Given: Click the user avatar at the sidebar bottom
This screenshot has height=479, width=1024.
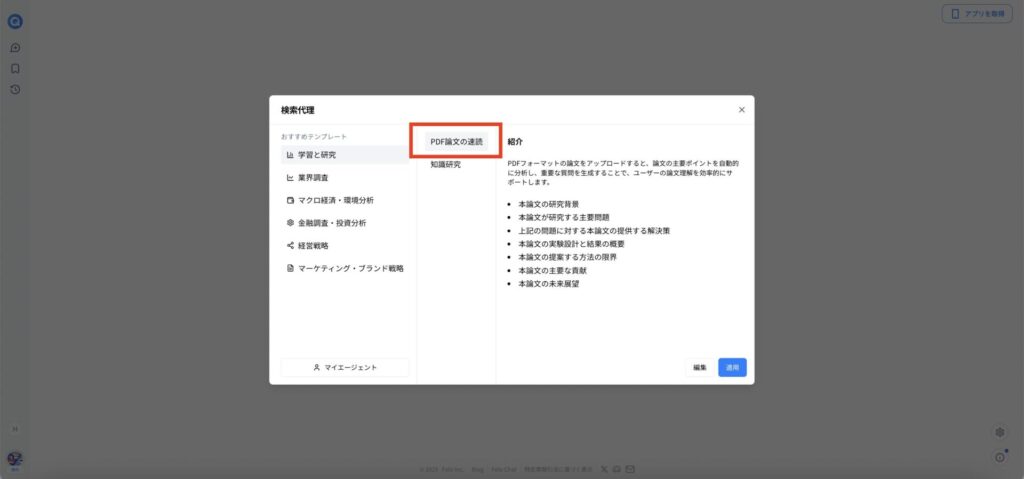Looking at the screenshot, I should point(15,459).
